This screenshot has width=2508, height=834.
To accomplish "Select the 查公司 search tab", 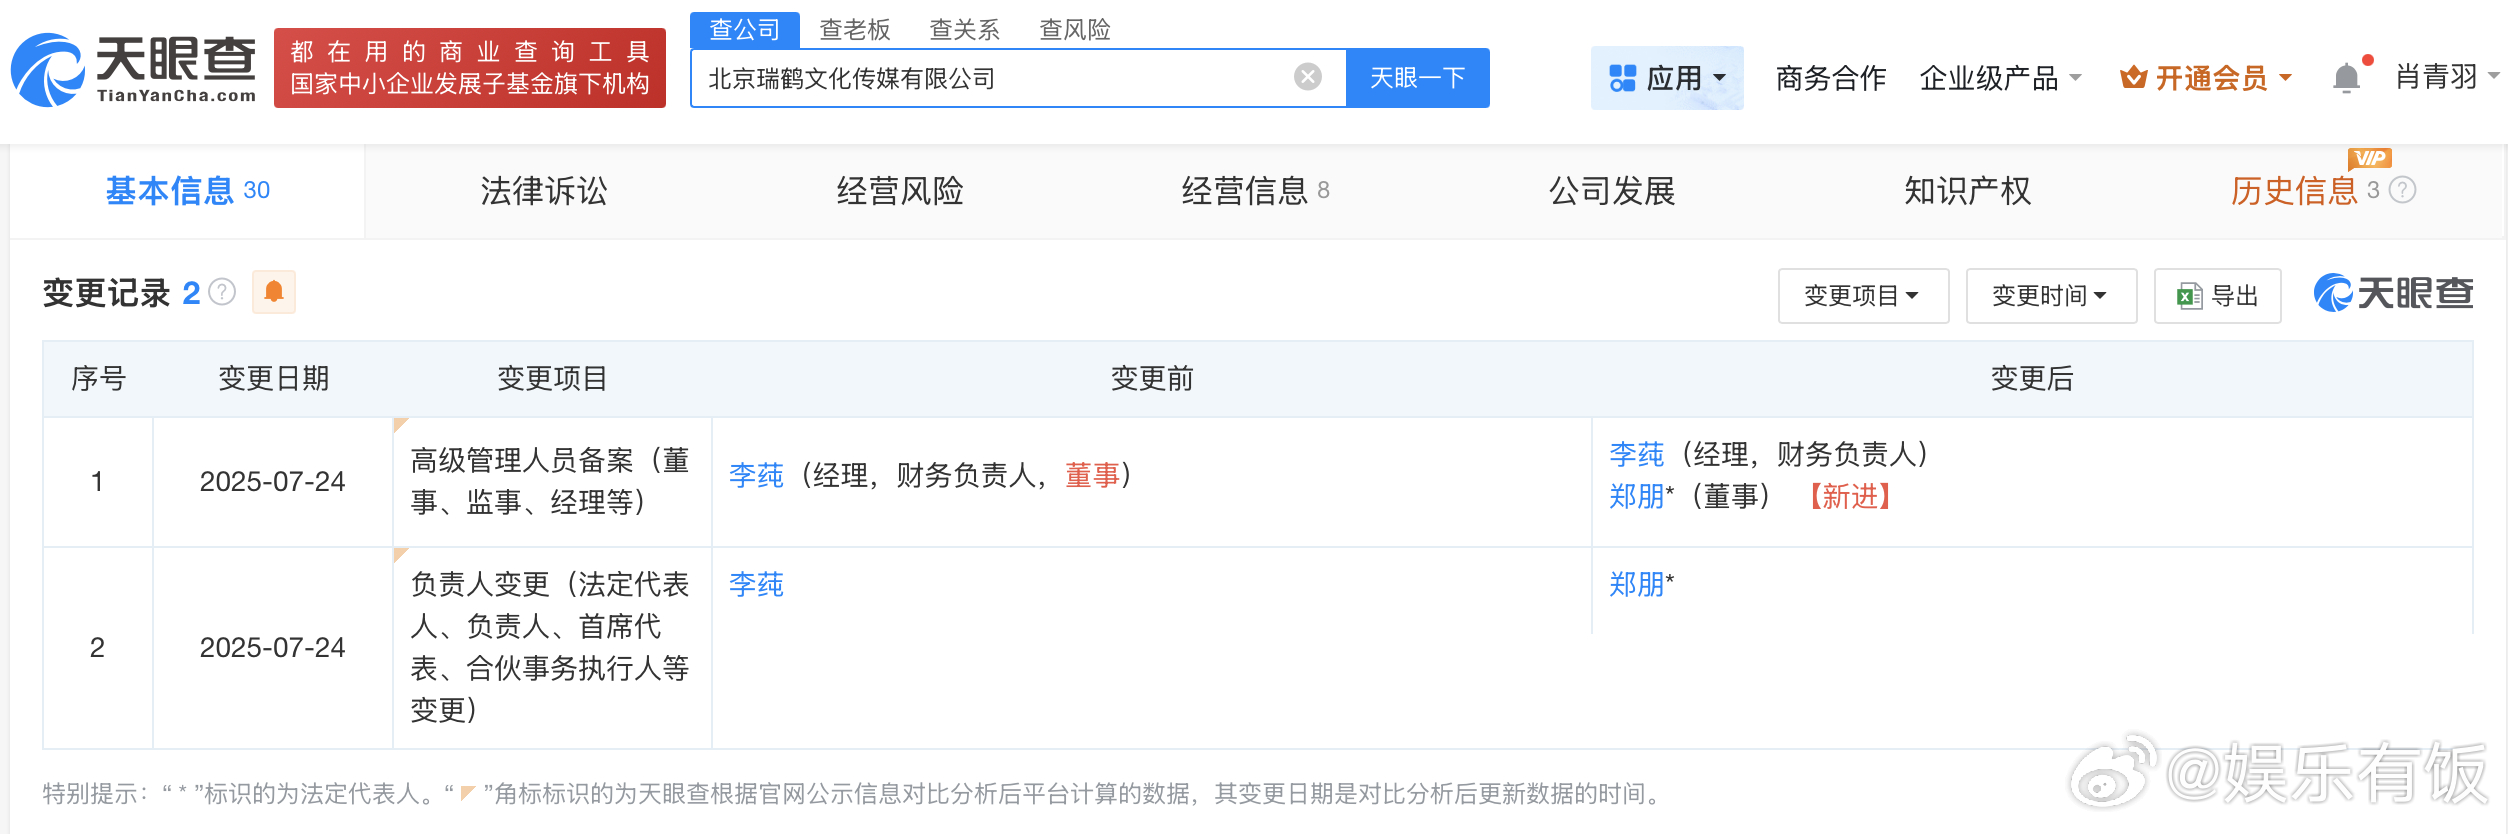I will [x=745, y=30].
